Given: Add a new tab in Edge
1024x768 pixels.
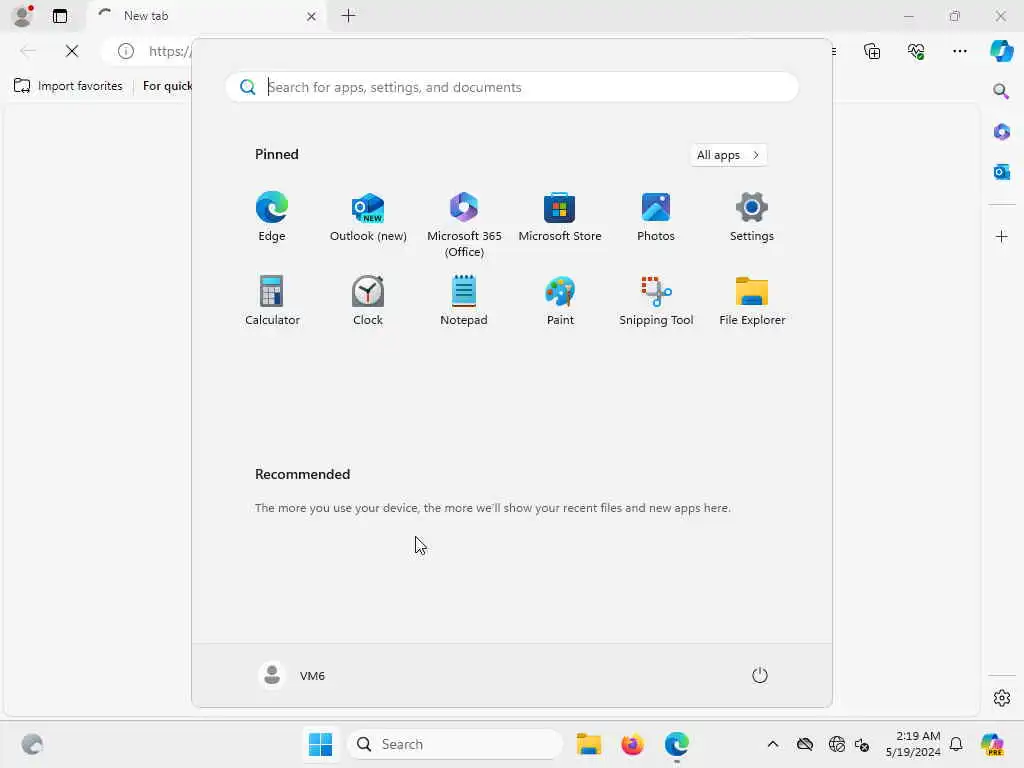Looking at the screenshot, I should 349,16.
